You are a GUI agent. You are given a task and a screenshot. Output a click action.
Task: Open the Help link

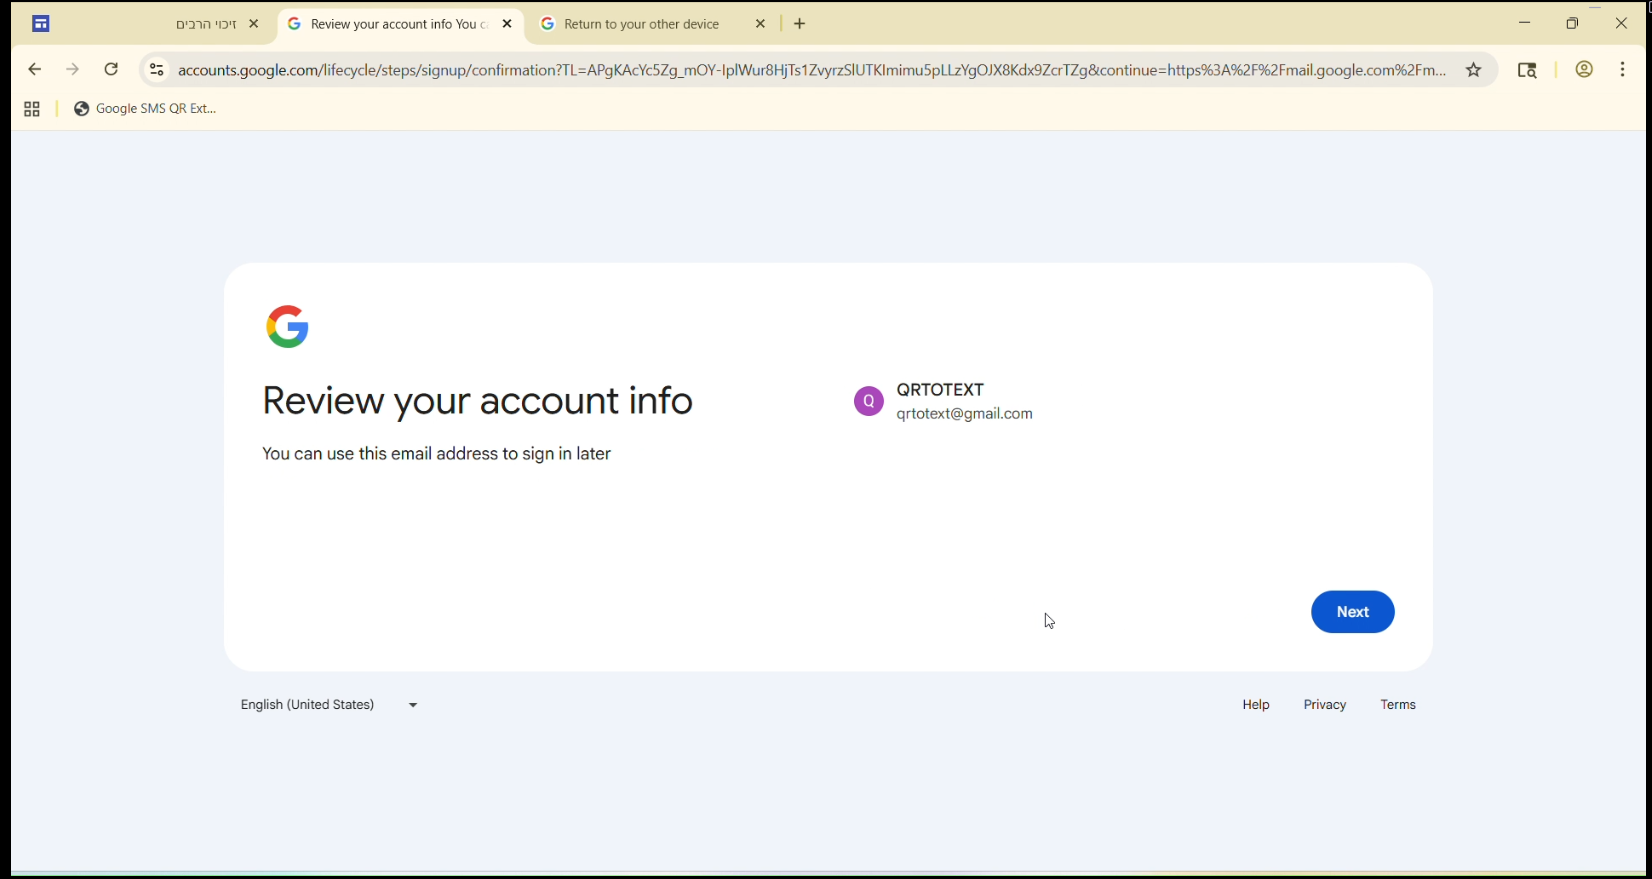pos(1256,706)
